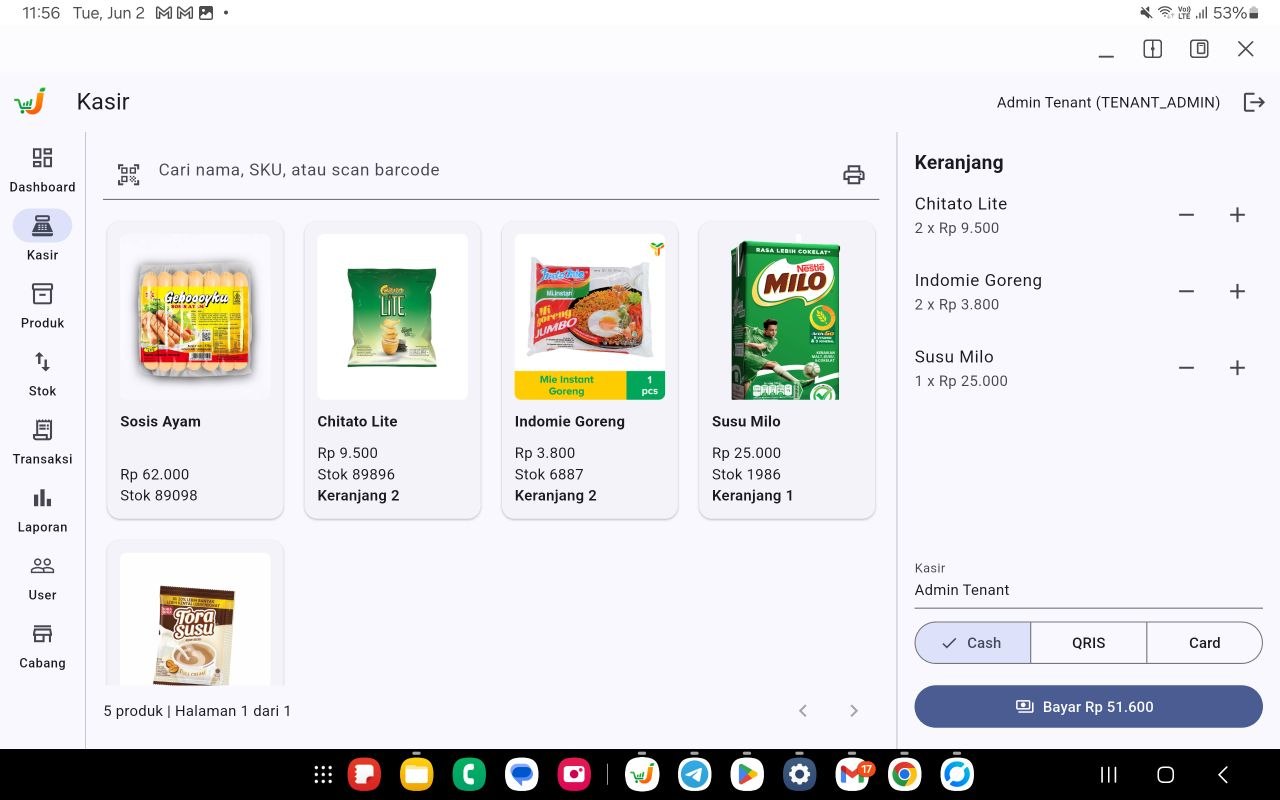
Task: Click the Keranjang cart heading
Action: point(959,163)
